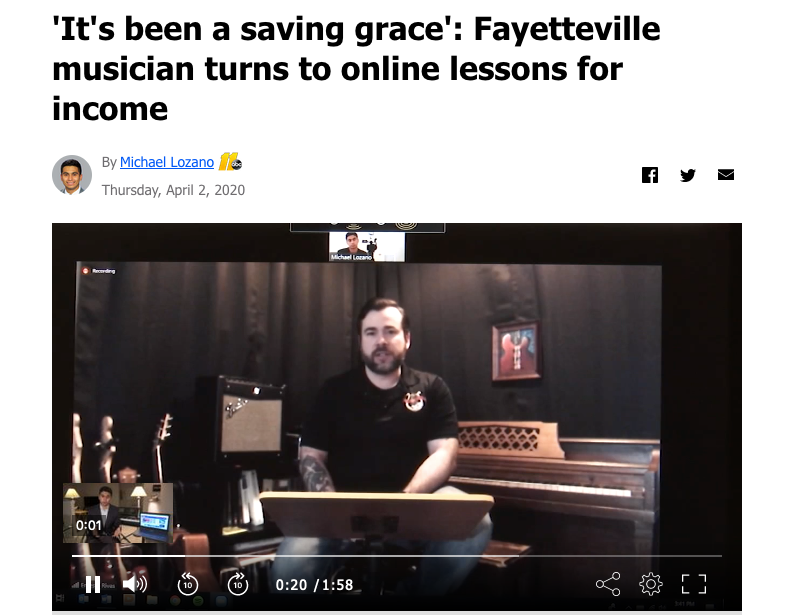Click the Thursday, April 2, 2020 date

[x=173, y=190]
